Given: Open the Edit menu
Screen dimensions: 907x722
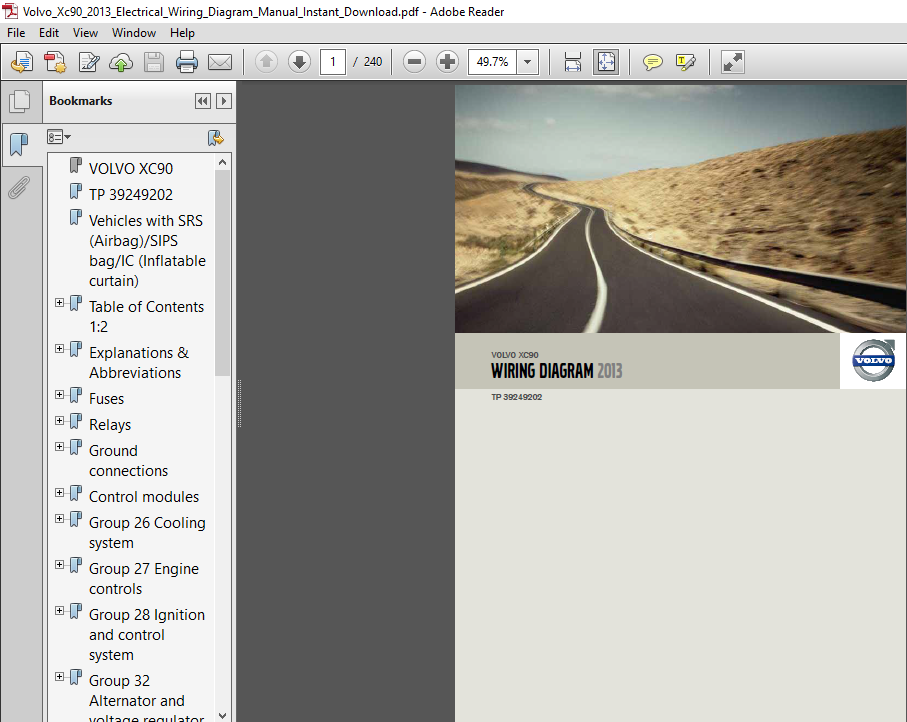Looking at the screenshot, I should click(x=49, y=33).
